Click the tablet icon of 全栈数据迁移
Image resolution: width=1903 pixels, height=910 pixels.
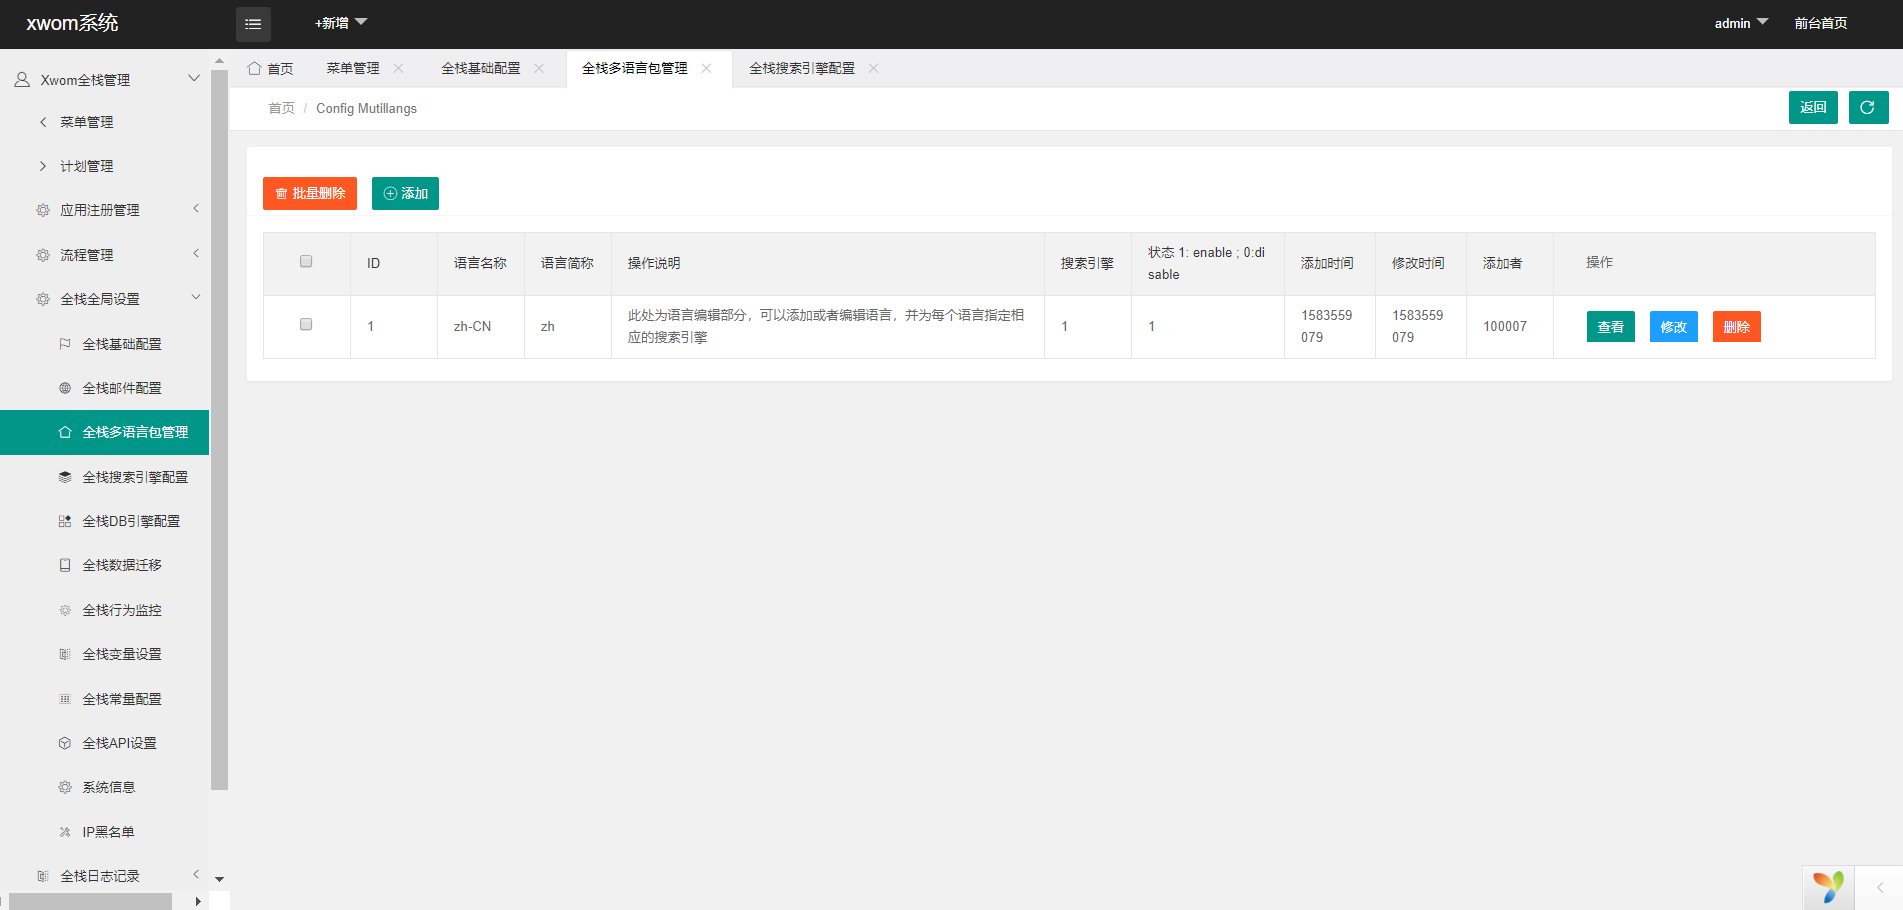(65, 565)
